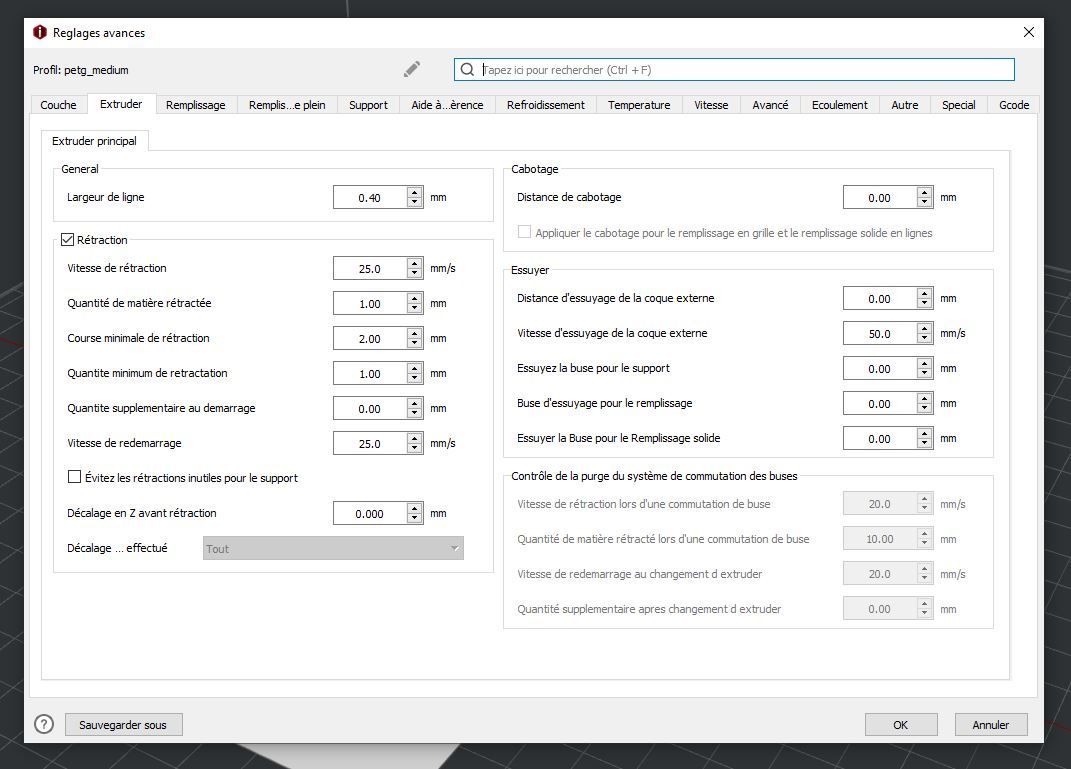The height and width of the screenshot is (769, 1071).
Task: Click the Quantité de matière rétractée value field
Action: point(369,304)
